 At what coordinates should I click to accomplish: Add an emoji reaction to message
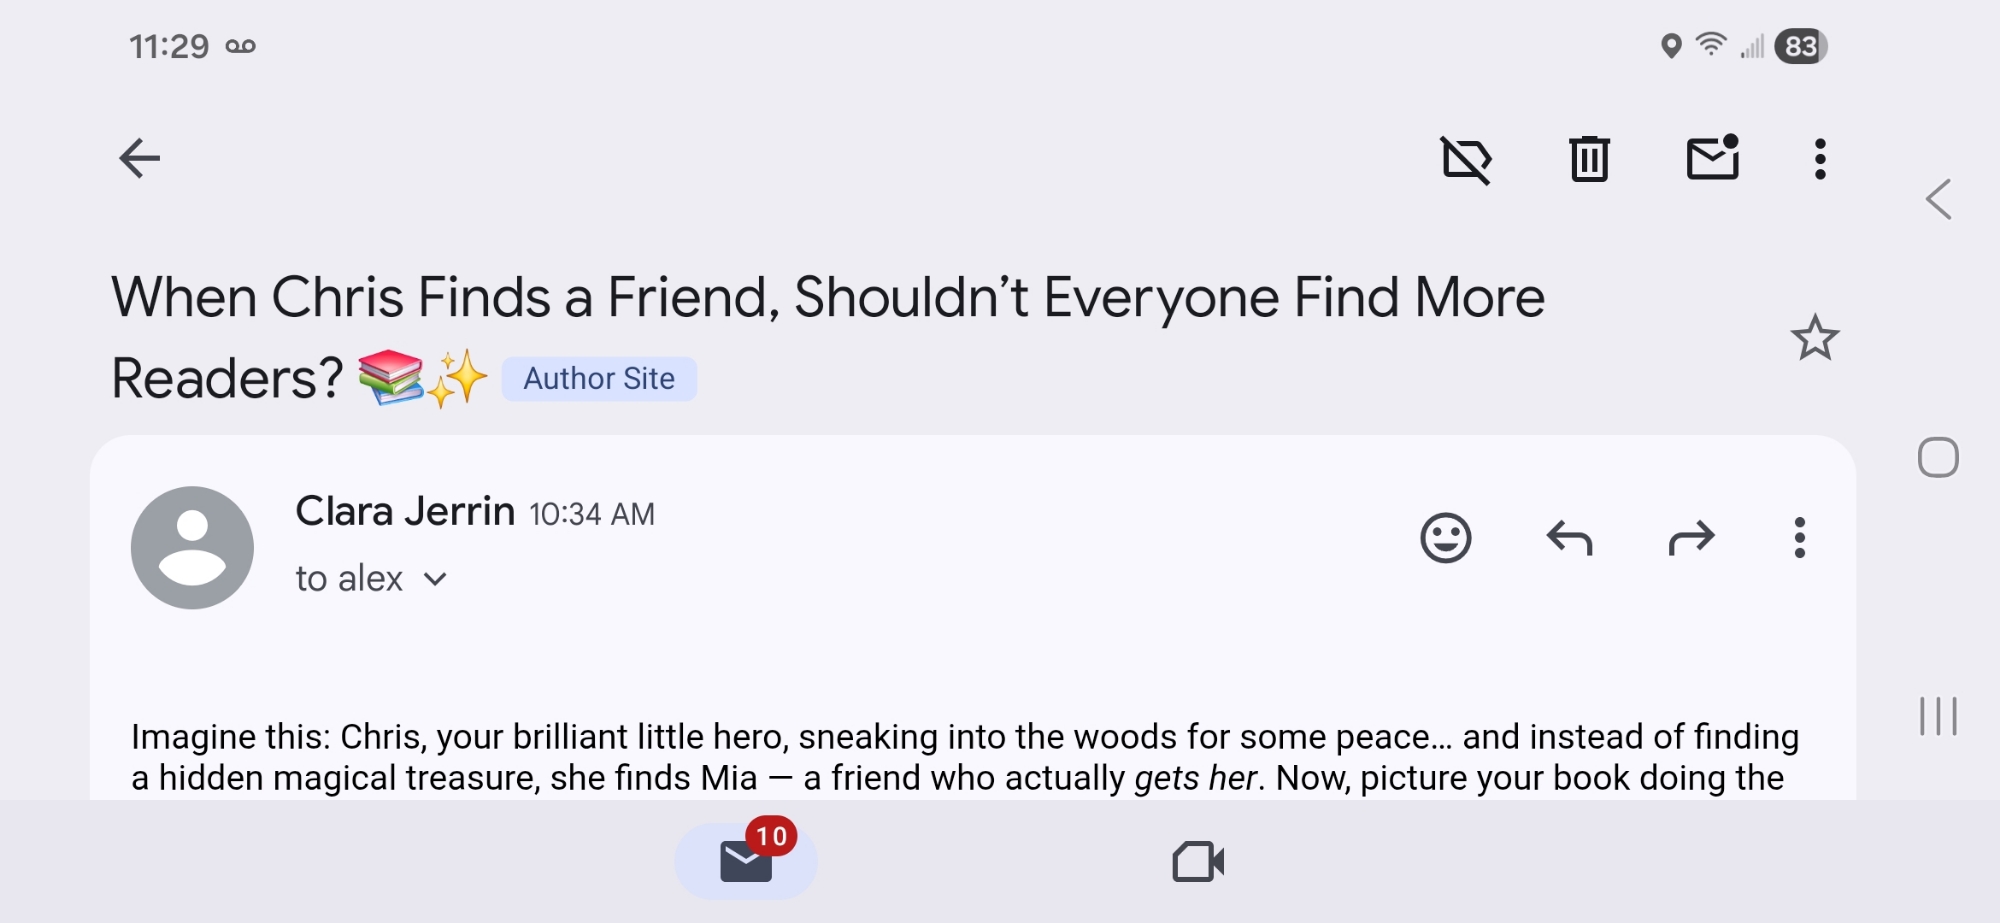click(x=1445, y=539)
